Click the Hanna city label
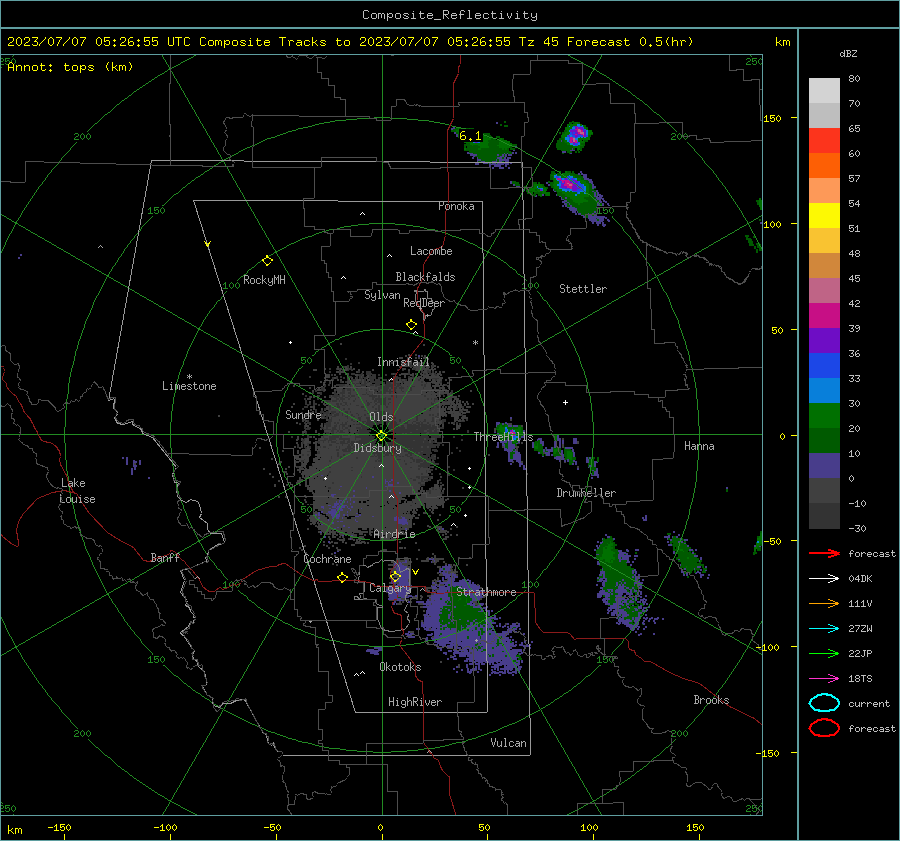Image resolution: width=900 pixels, height=841 pixels. (699, 446)
